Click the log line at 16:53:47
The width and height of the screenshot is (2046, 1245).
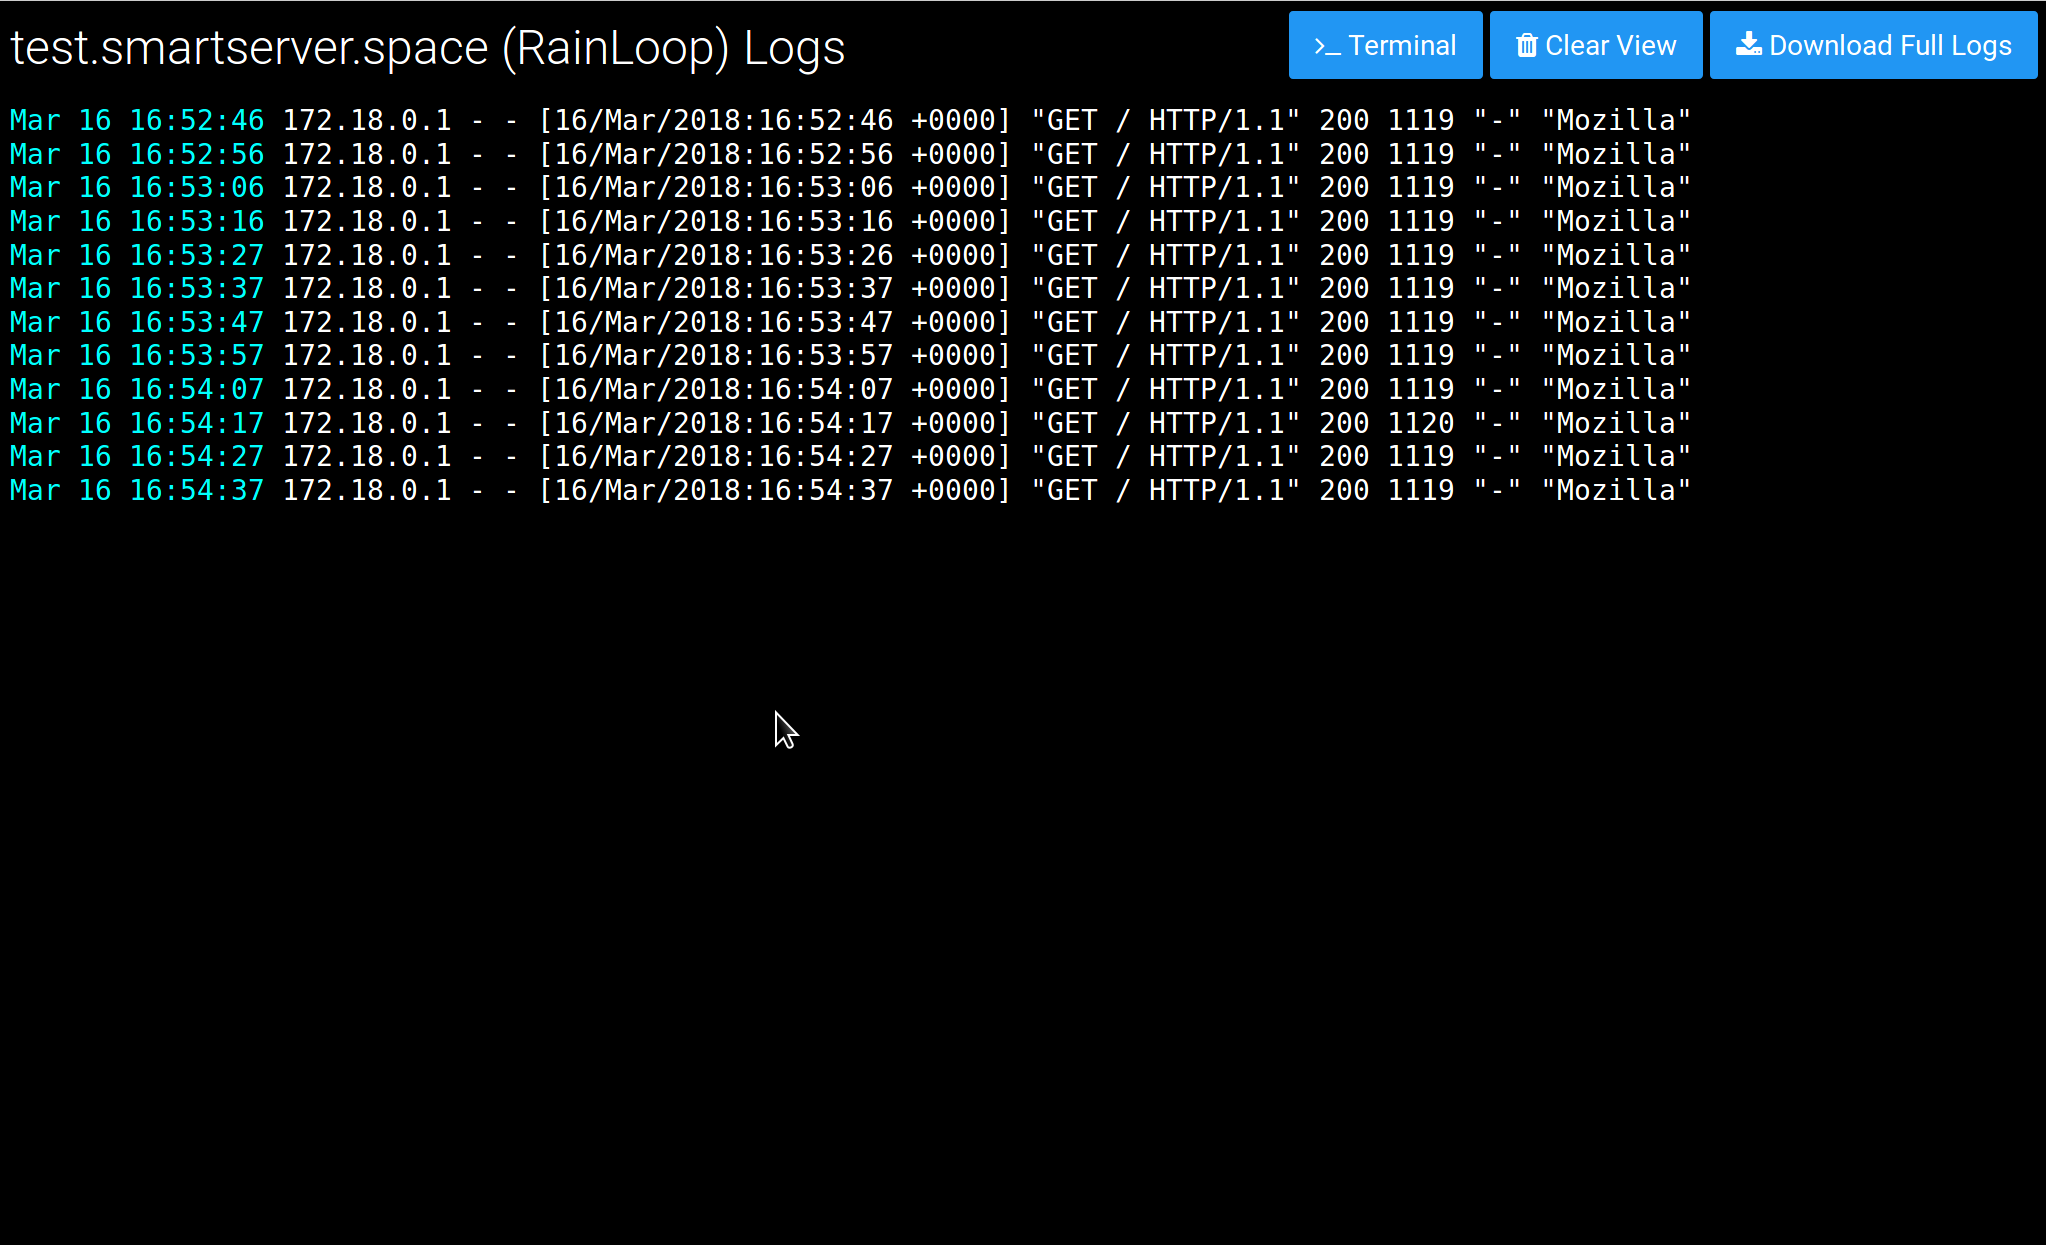tap(849, 323)
